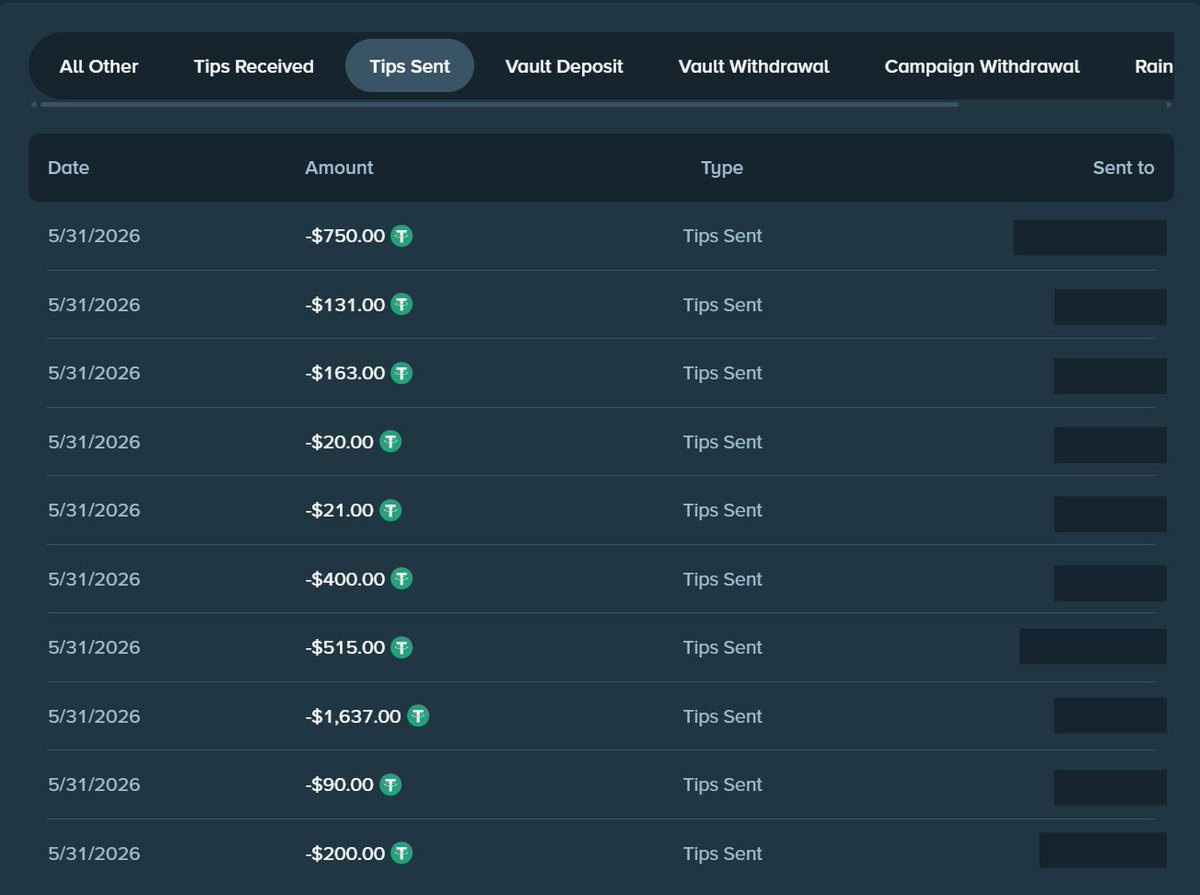Click the -$131.00 amount
Viewport: 1200px width, 895px height.
345,304
